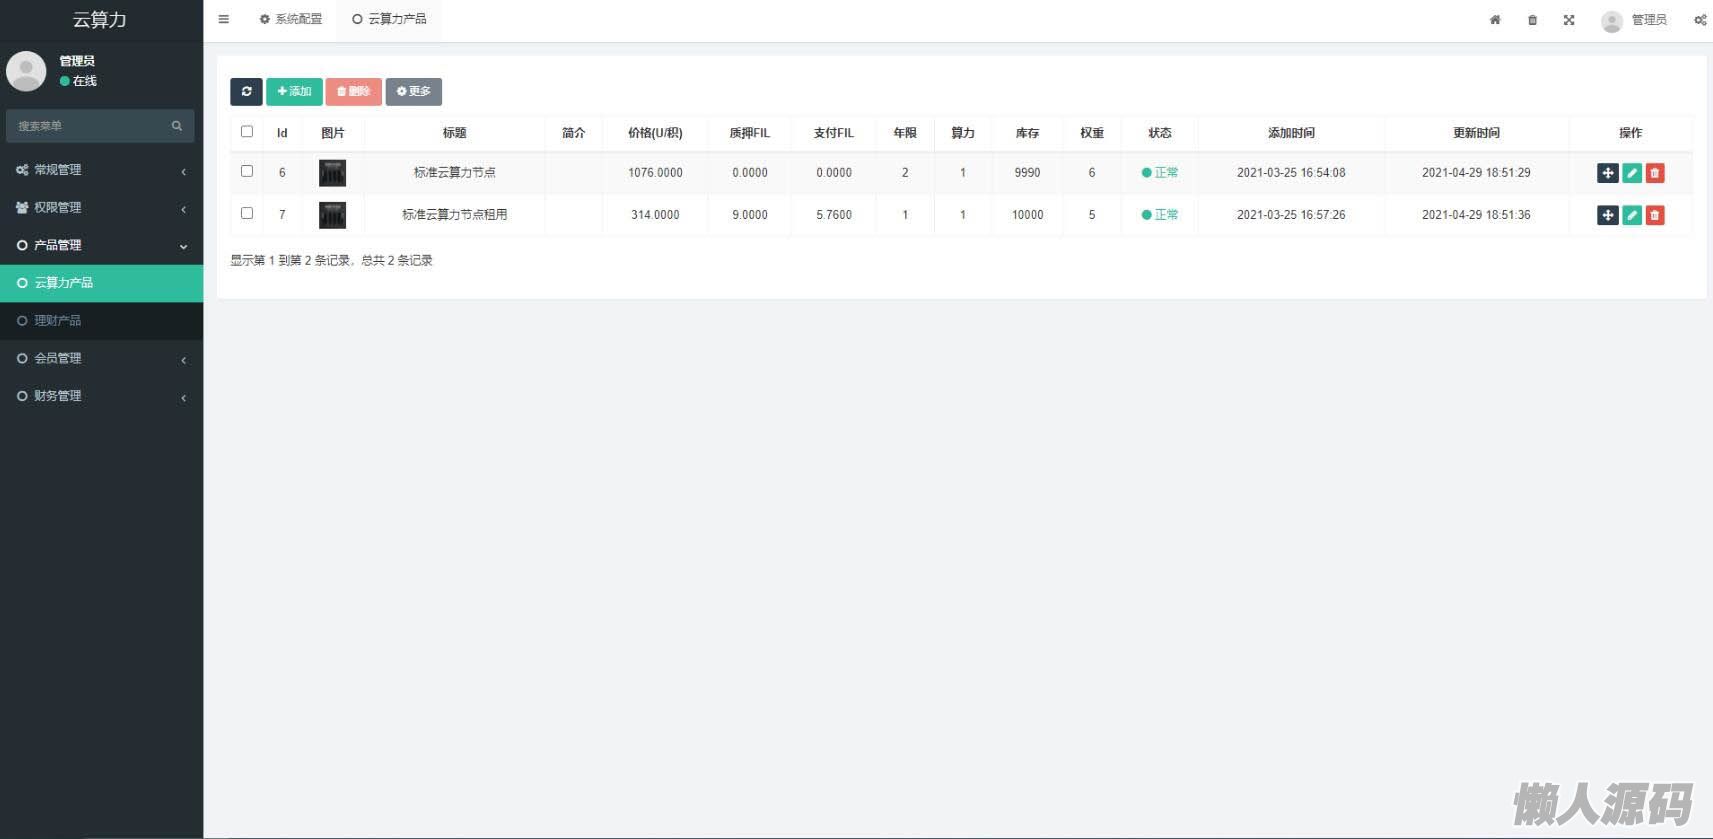
Task: Sort by the 更新时间 column header
Action: point(1476,133)
